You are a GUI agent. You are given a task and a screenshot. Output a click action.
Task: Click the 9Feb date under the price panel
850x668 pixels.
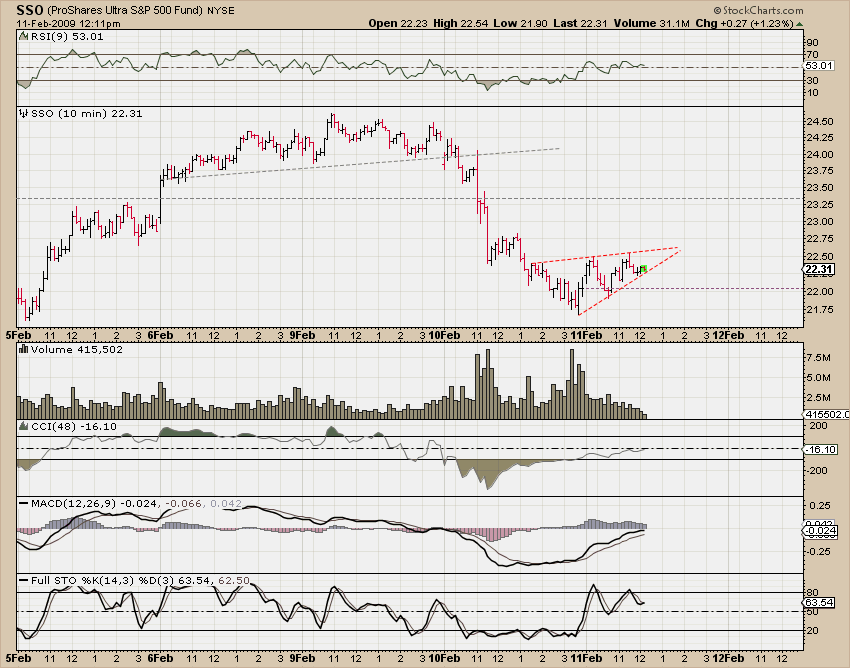pyautogui.click(x=302, y=335)
